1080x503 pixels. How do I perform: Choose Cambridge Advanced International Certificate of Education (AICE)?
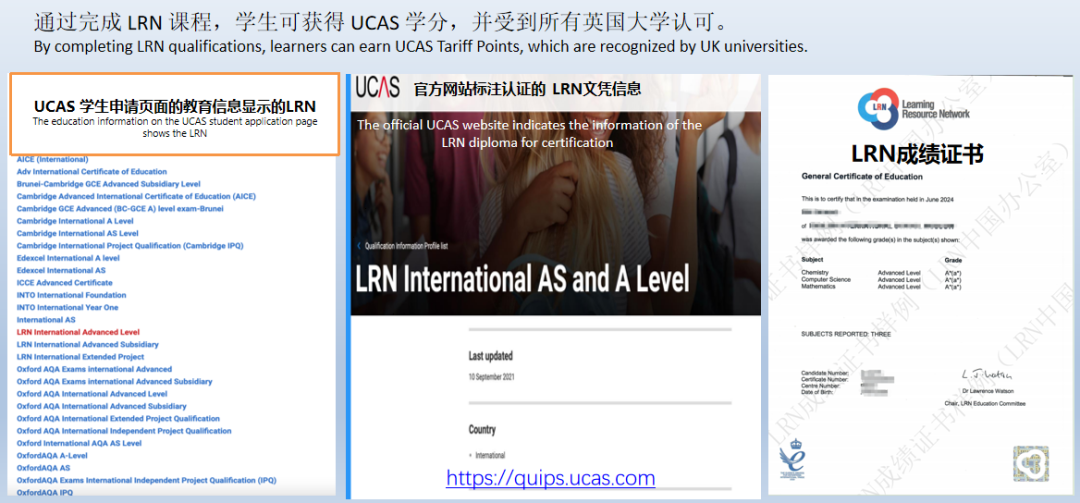coord(136,196)
